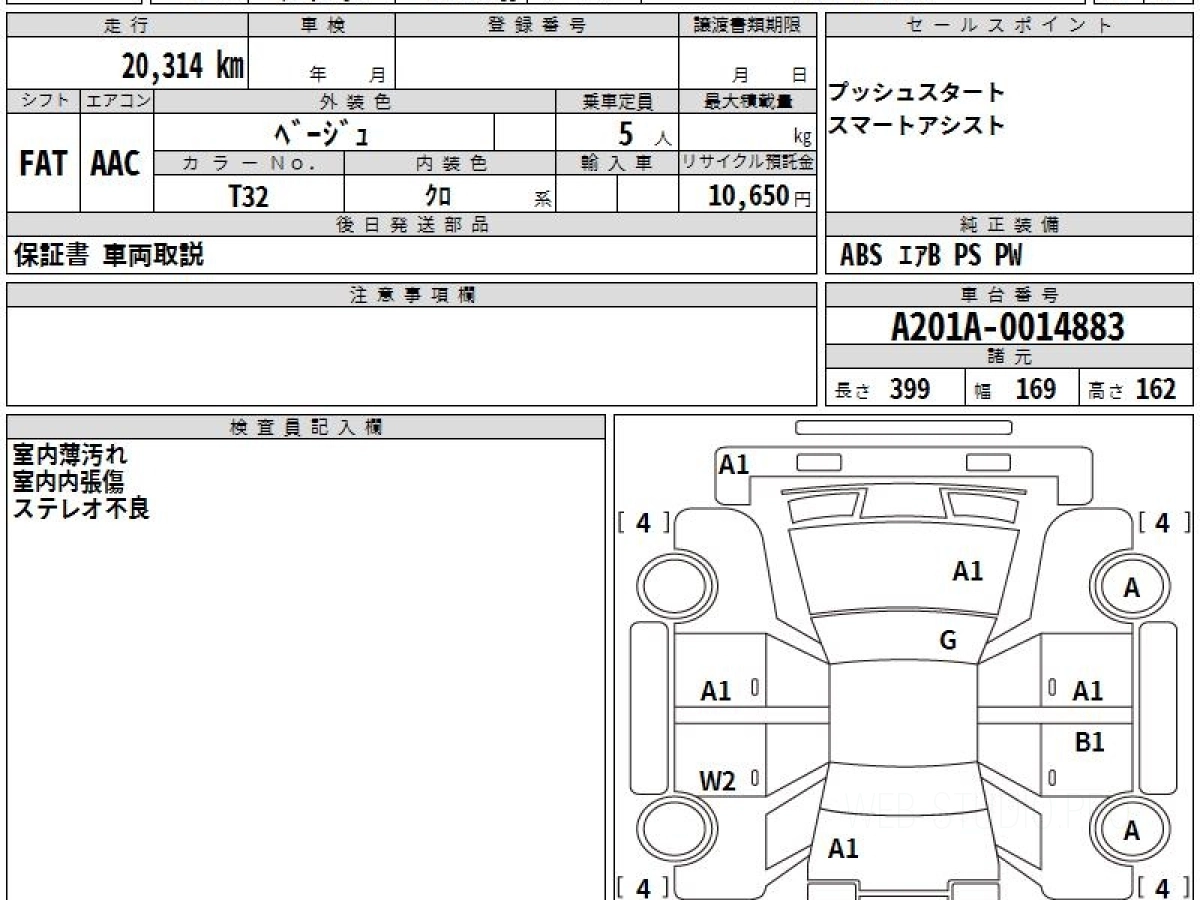Select the リサイクル預託金 header

click(747, 164)
